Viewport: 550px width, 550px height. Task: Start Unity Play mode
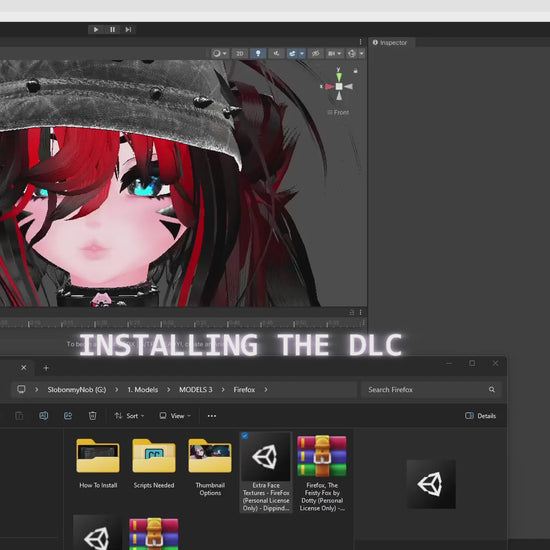[x=96, y=29]
